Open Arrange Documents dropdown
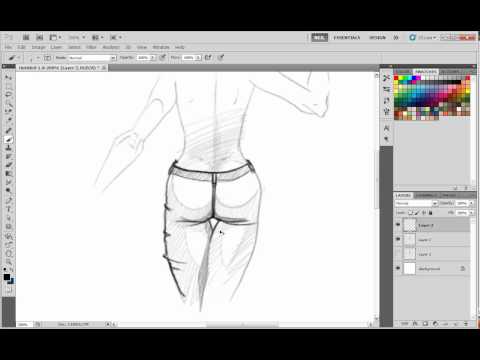The width and height of the screenshot is (480, 360). click(x=98, y=37)
